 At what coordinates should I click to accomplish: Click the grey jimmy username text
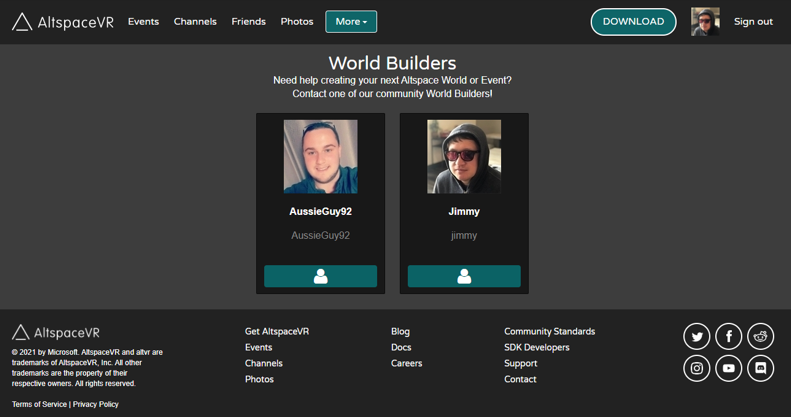pyautogui.click(x=464, y=235)
